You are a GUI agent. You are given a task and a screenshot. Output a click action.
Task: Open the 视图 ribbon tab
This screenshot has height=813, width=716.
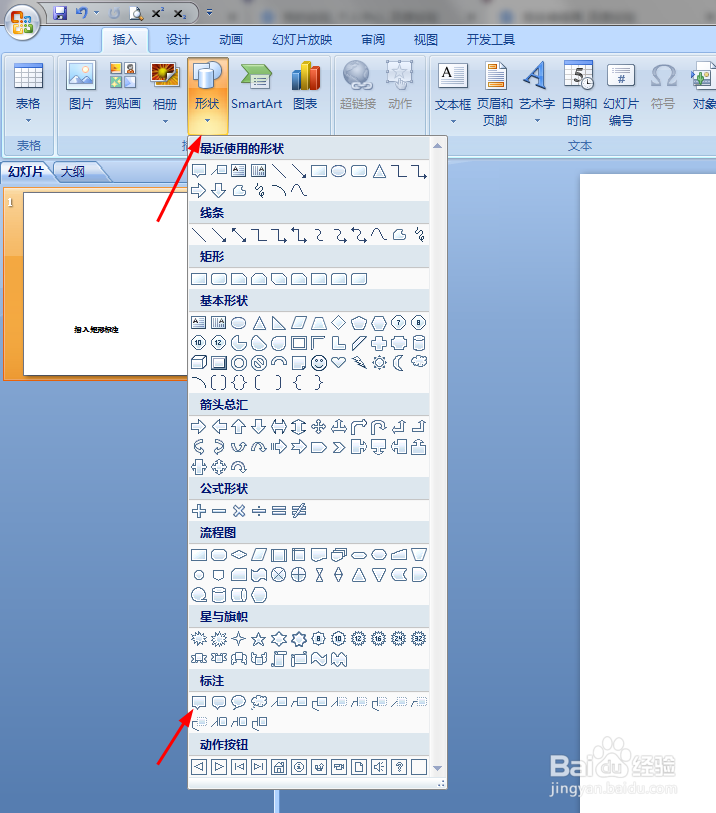(x=426, y=39)
